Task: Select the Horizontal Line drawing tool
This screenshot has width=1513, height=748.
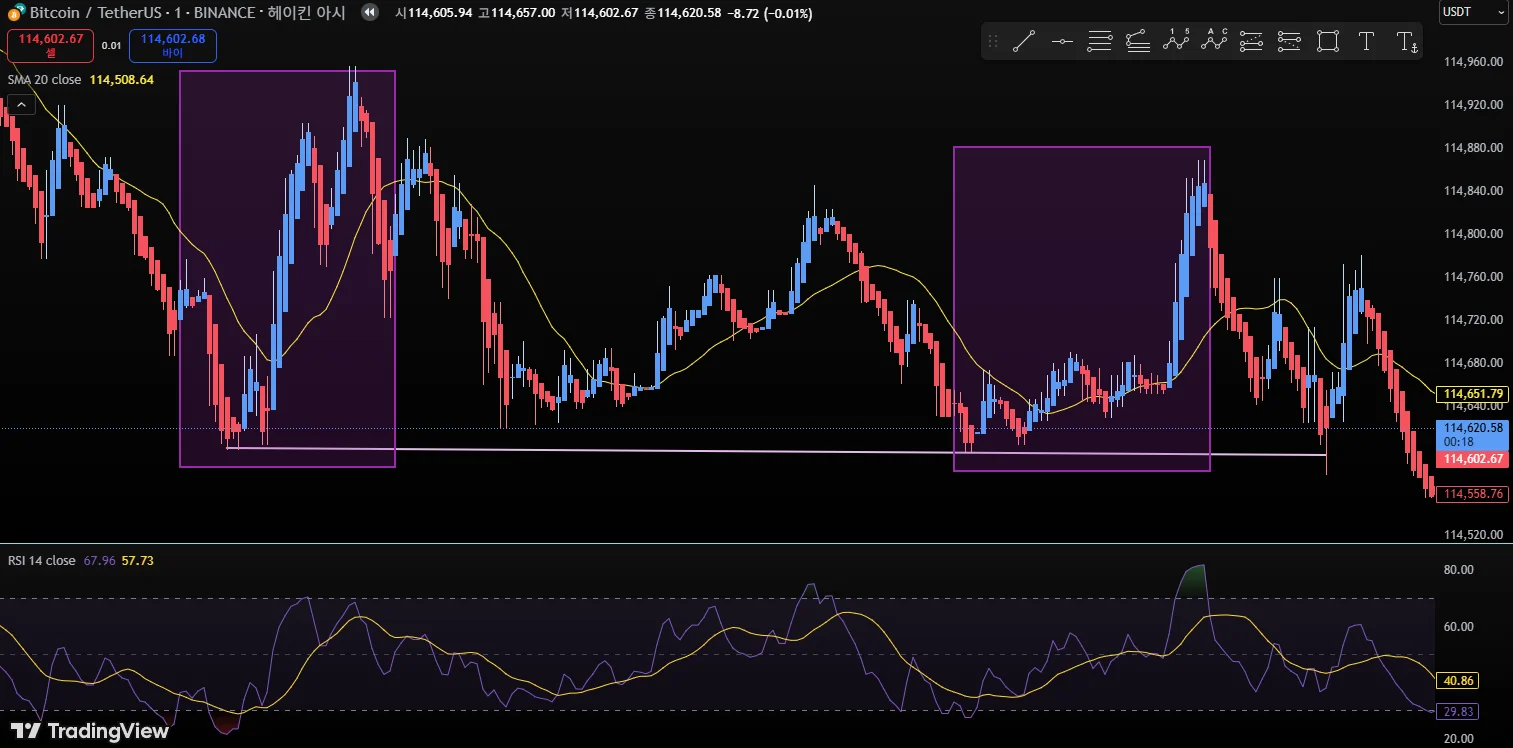Action: coord(1062,41)
